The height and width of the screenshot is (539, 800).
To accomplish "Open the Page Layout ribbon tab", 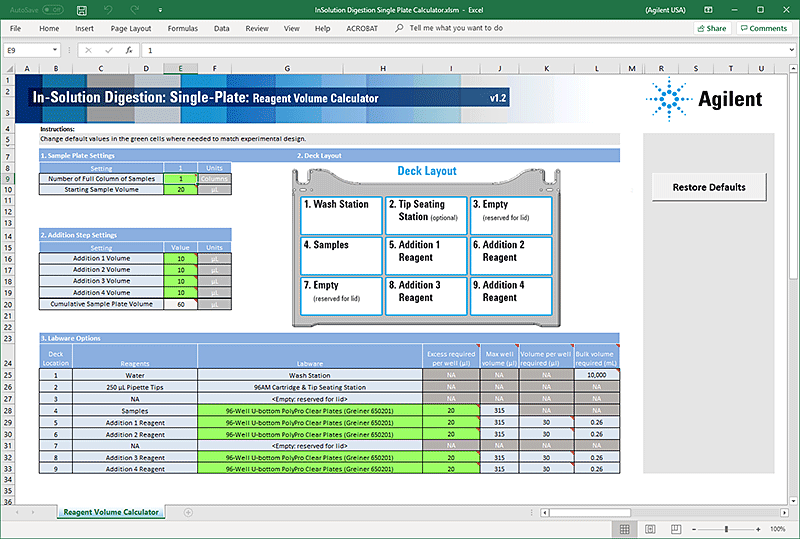I will click(131, 29).
